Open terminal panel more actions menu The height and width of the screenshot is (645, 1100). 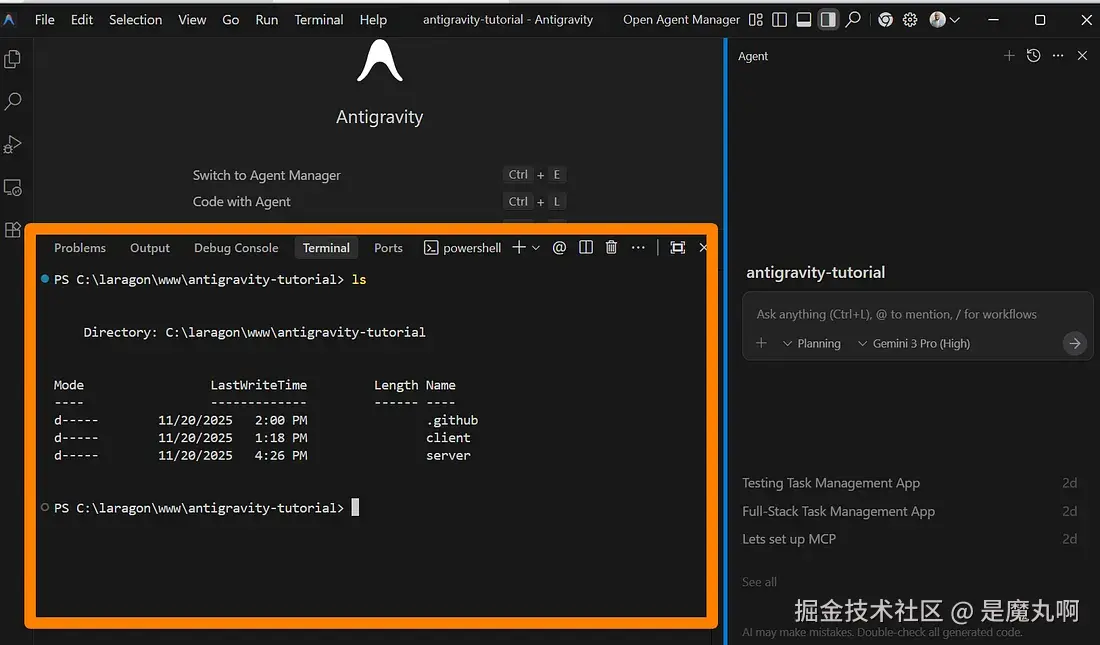[638, 247]
